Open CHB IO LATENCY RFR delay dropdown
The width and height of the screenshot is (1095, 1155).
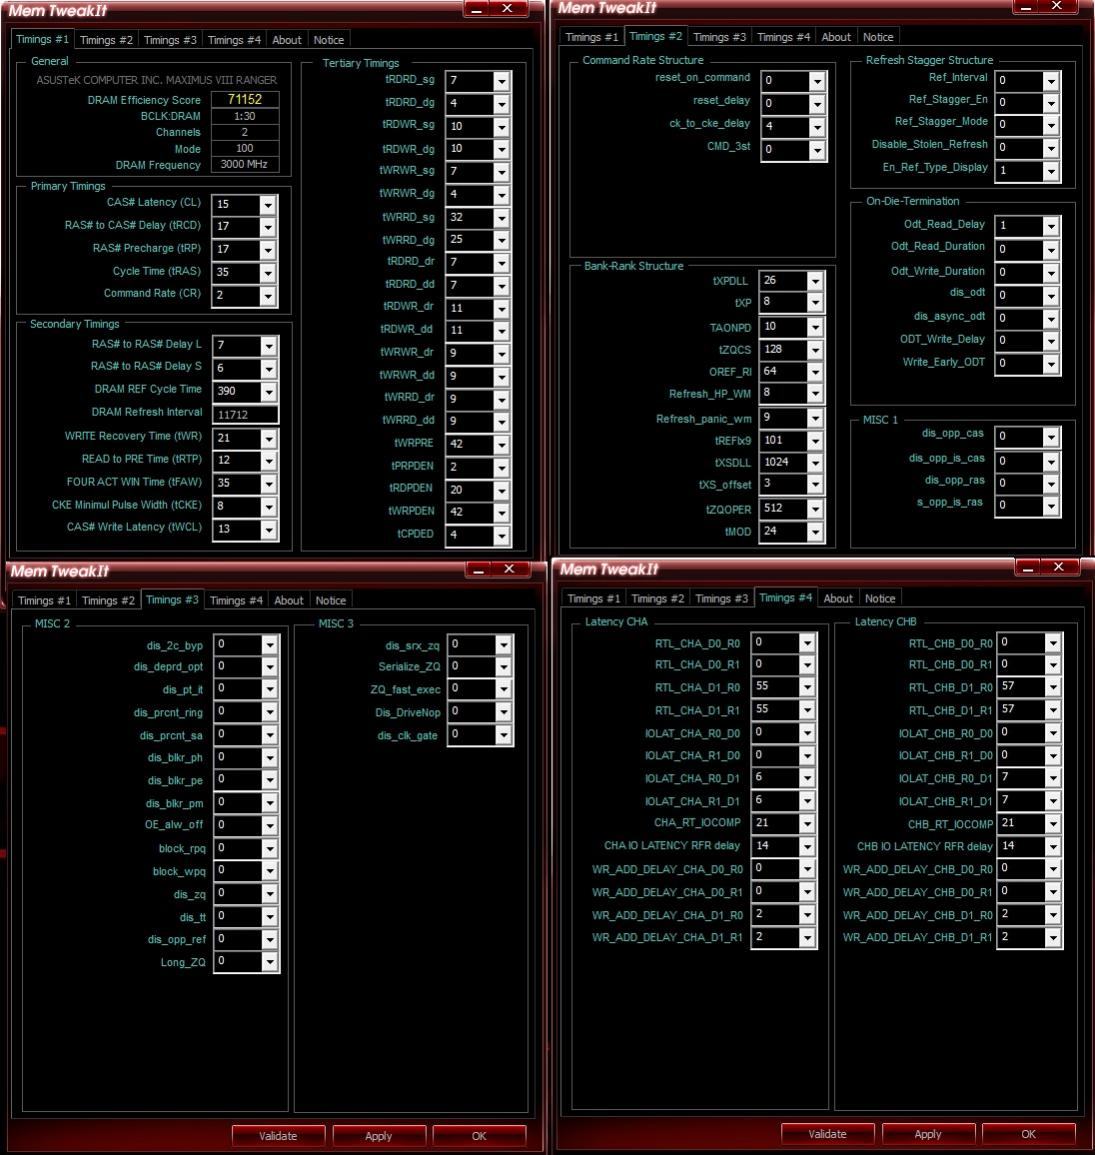[x=1053, y=846]
